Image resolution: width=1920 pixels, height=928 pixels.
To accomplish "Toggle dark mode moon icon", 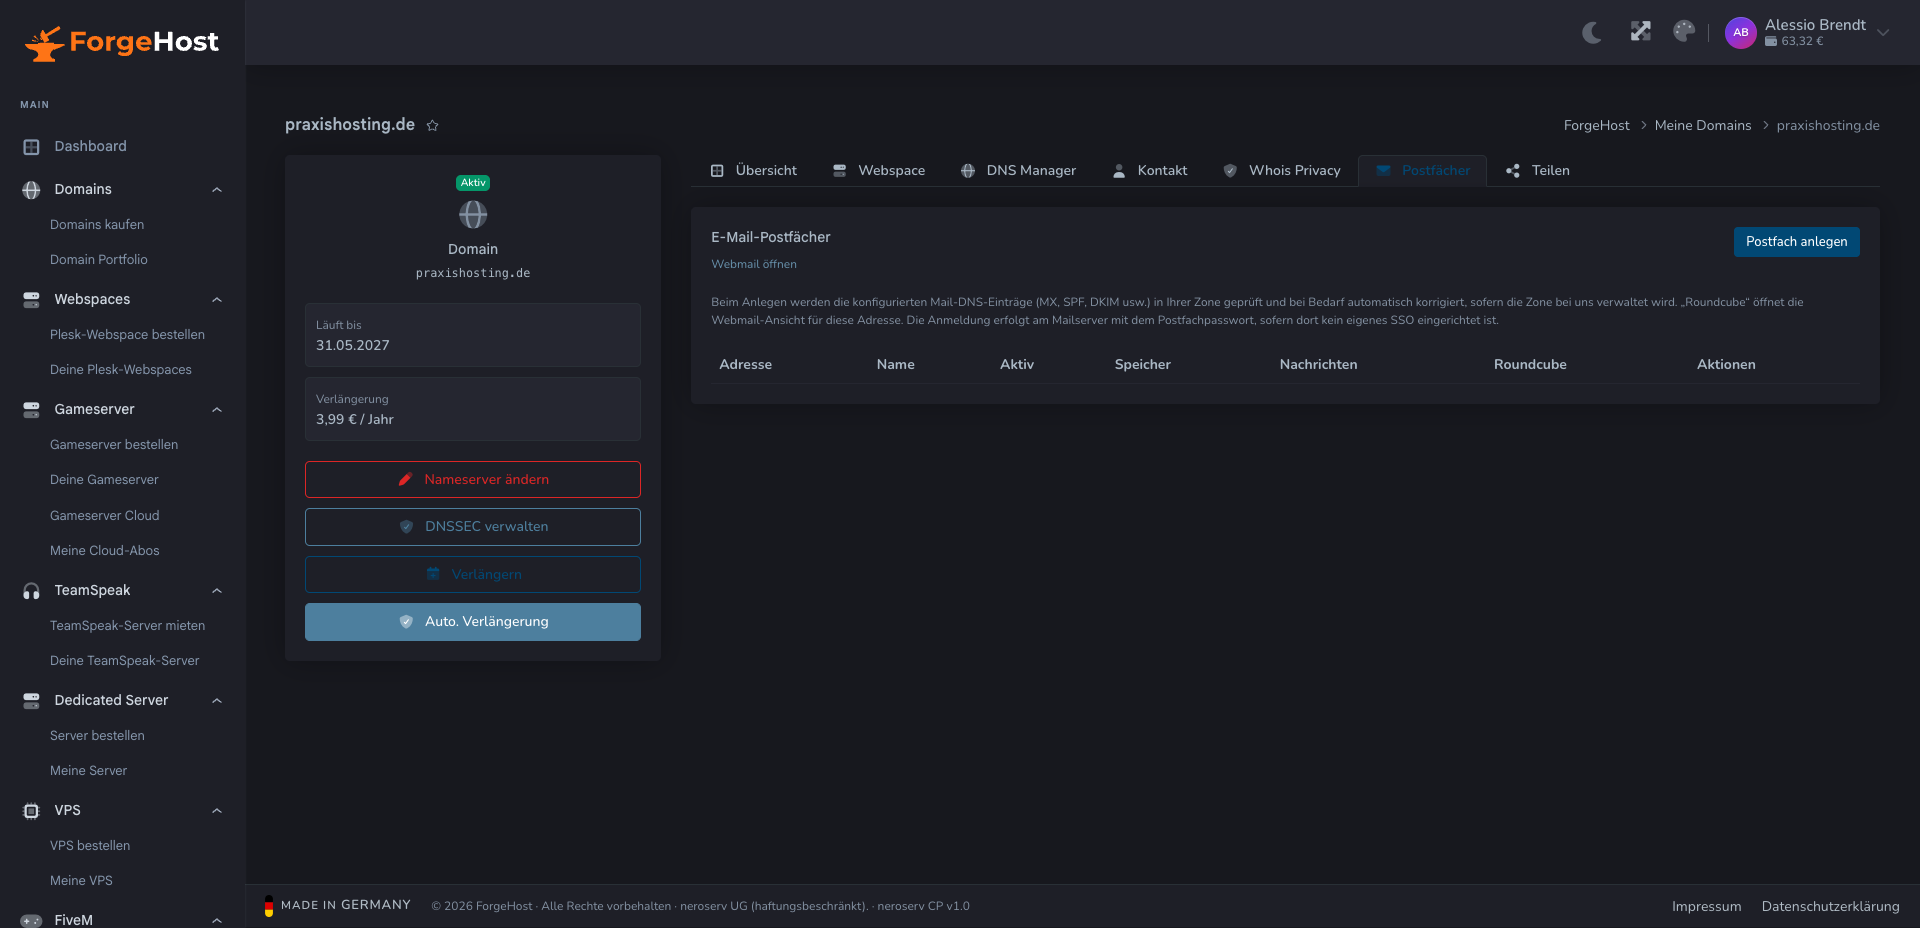I will point(1592,33).
